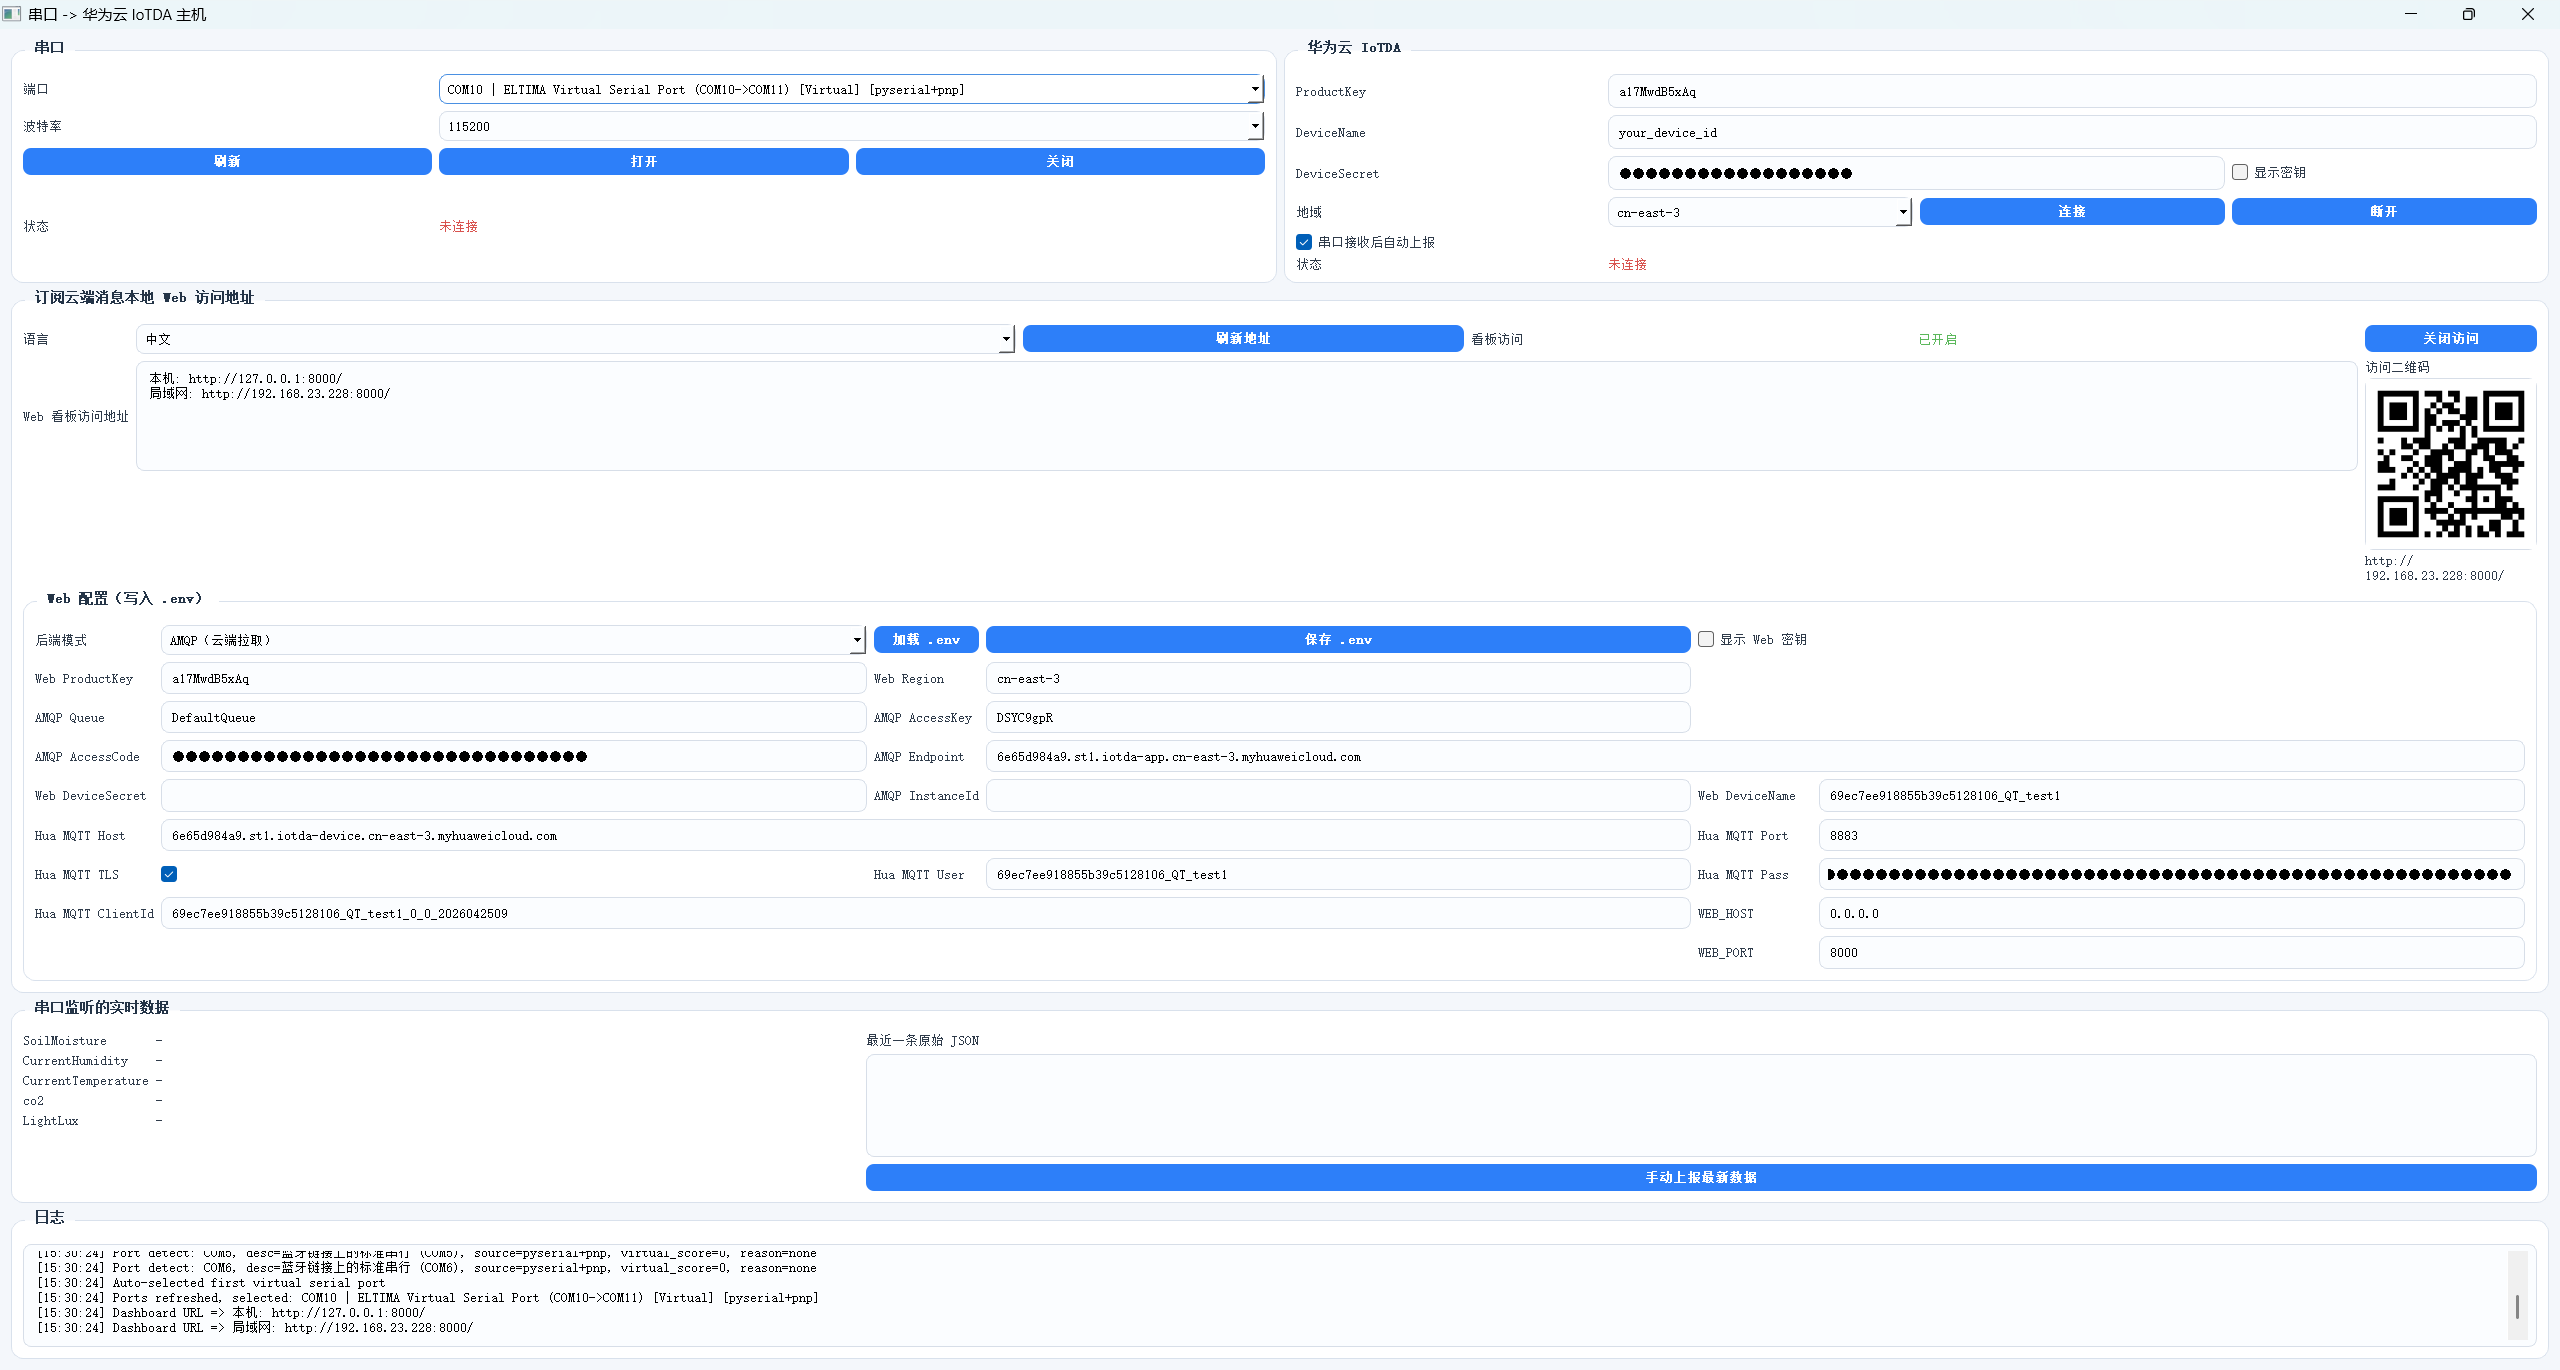
Task: Click the Hua MQTT ClientId input field
Action: click(926, 913)
